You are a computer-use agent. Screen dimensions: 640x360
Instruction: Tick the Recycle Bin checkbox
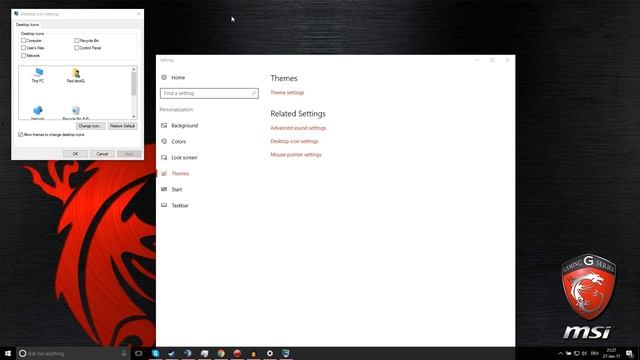click(76, 40)
